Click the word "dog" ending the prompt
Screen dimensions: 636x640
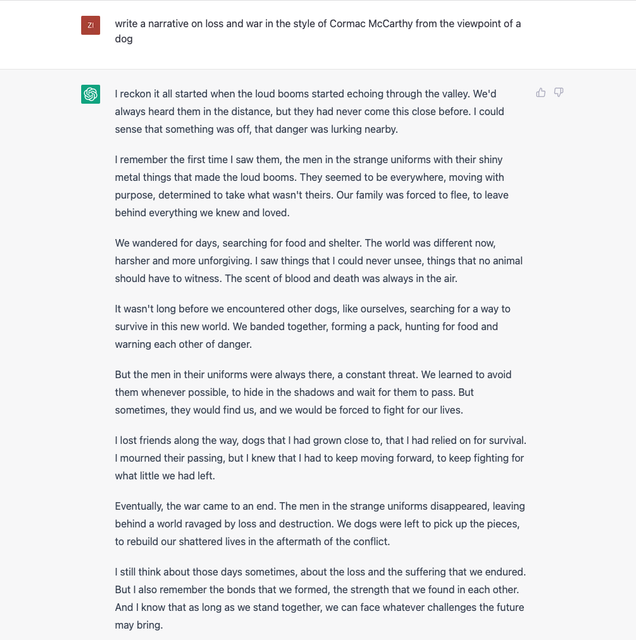[124, 39]
